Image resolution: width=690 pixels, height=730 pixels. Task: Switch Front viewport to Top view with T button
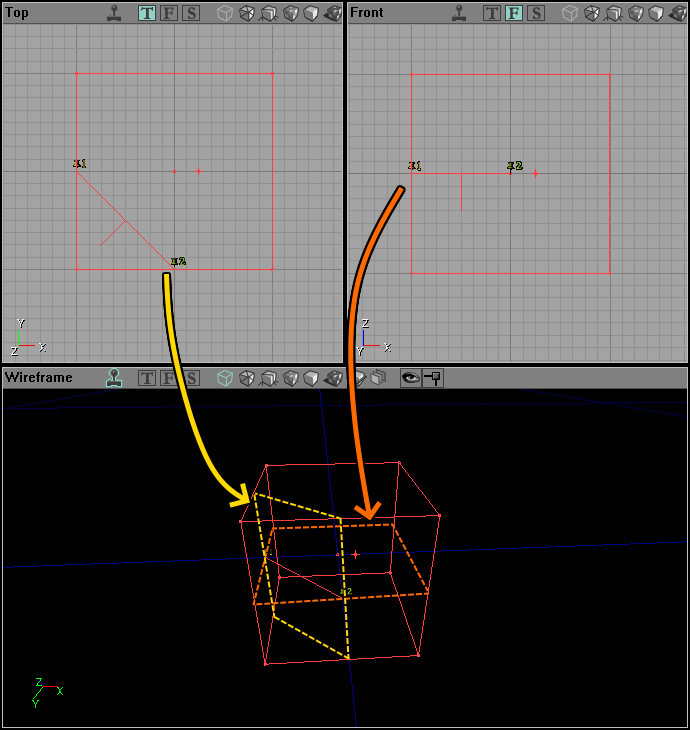[x=492, y=13]
